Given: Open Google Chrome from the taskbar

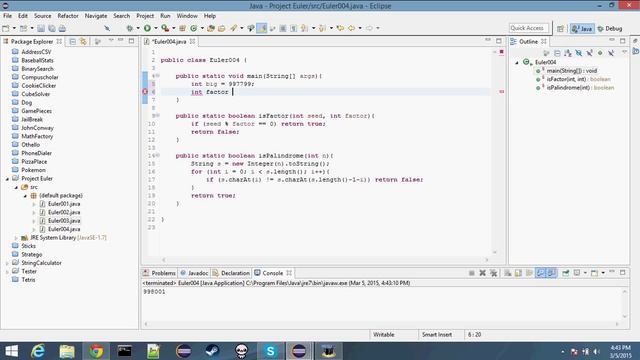Looking at the screenshot, I should click(96, 351).
